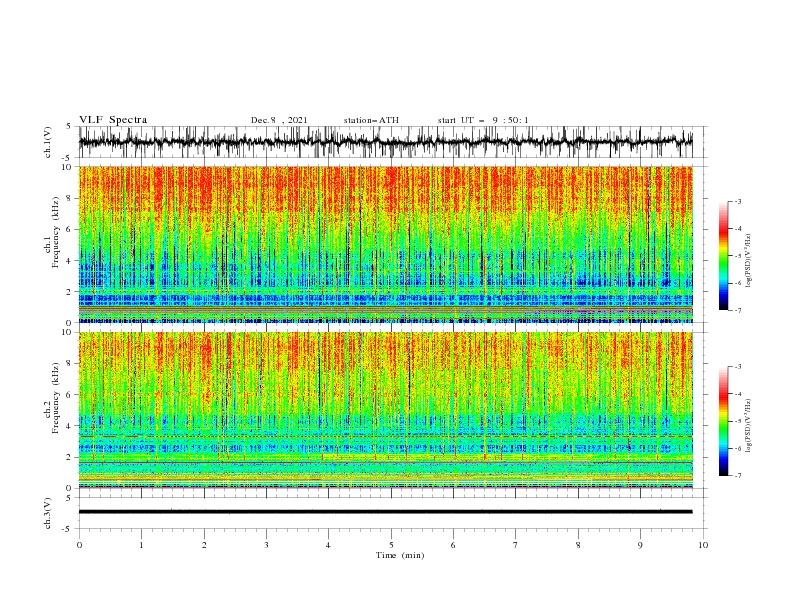Click the '-3' value on ch.1 colorbar
This screenshot has width=792, height=612.
coord(737,201)
